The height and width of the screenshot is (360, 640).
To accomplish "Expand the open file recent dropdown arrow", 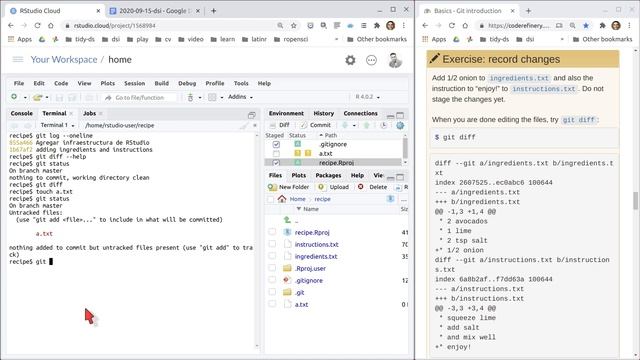I will click(47, 98).
